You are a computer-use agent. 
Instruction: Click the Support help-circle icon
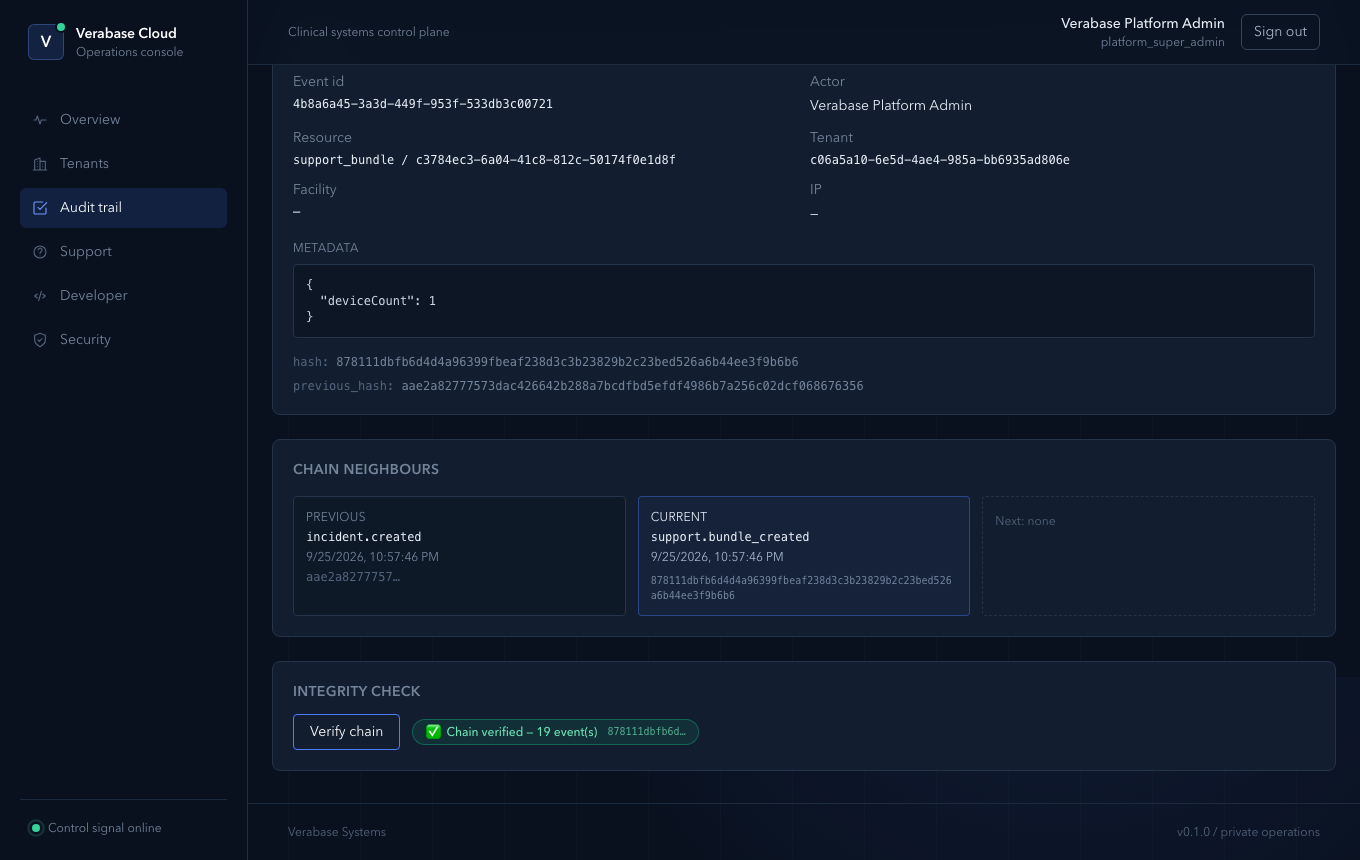point(40,252)
